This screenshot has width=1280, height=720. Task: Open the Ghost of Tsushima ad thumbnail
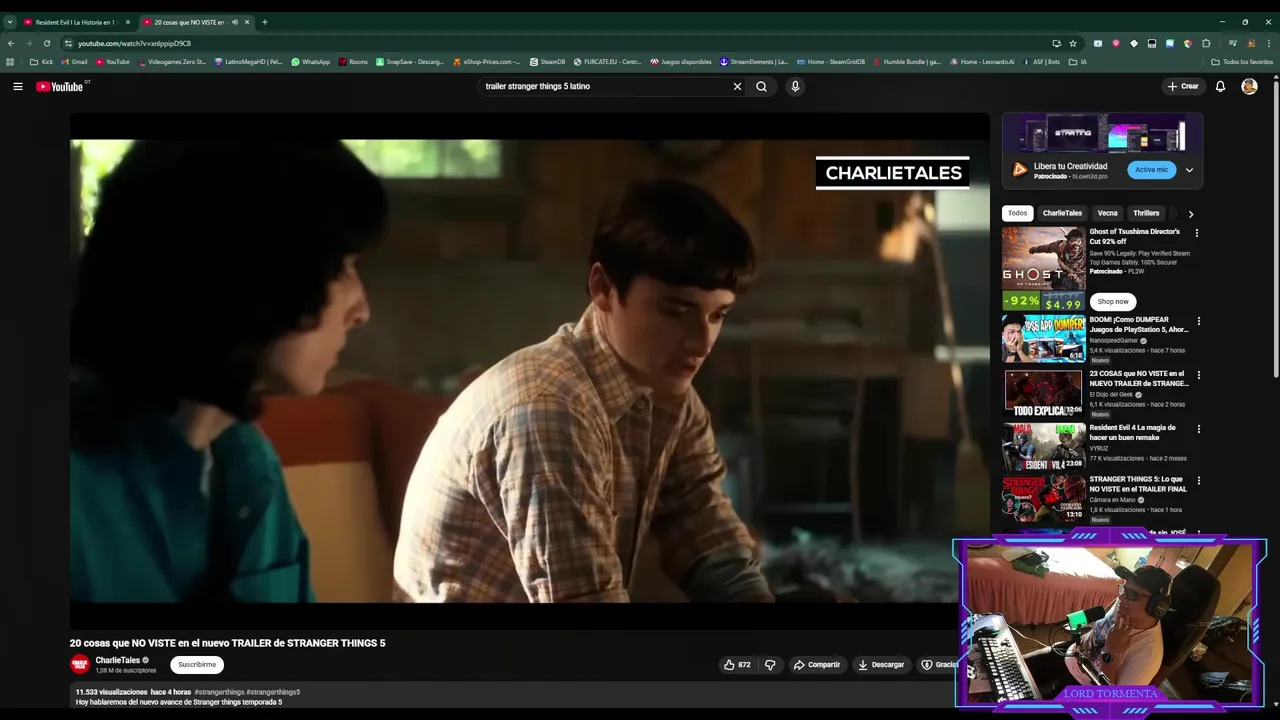(1043, 268)
